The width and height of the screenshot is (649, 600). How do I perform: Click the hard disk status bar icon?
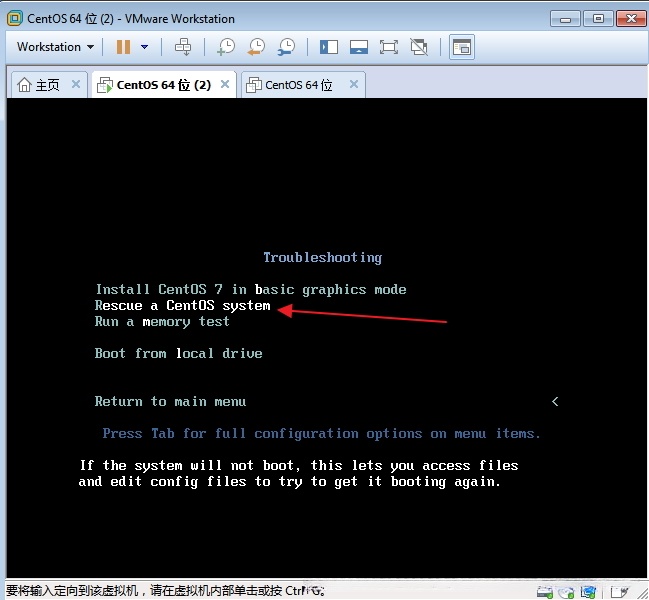click(x=545, y=592)
